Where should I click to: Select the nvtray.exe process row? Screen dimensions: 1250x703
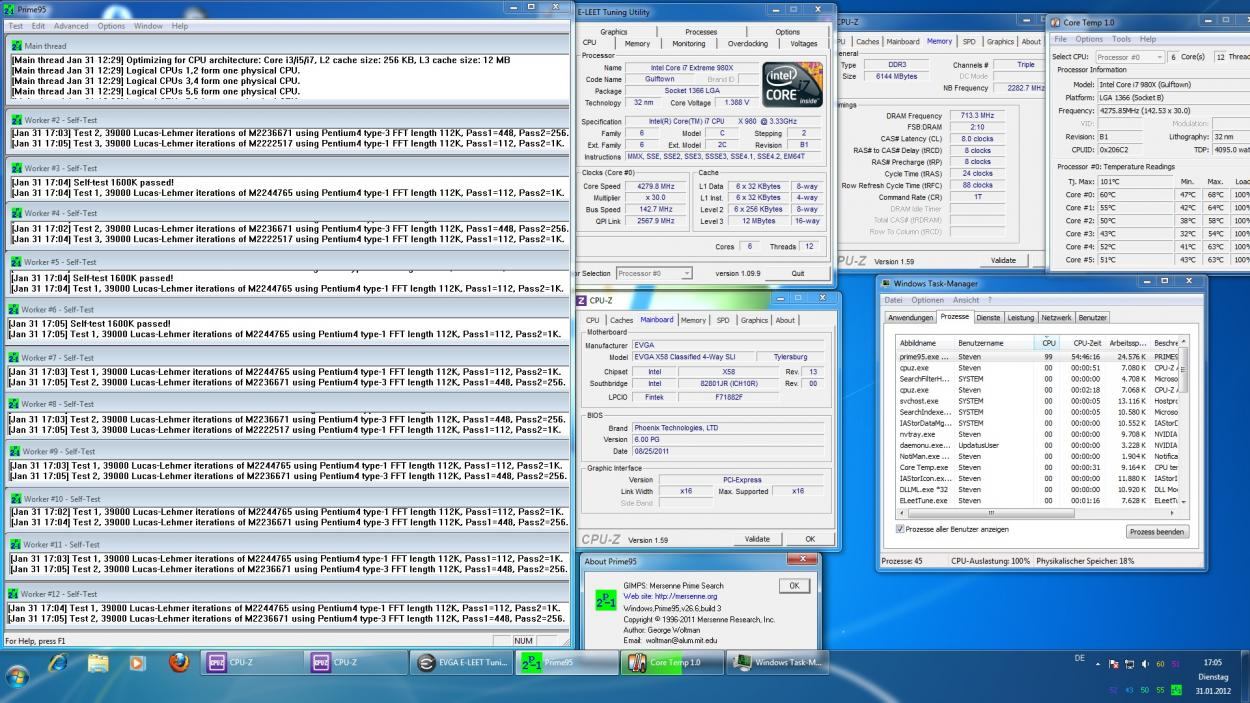1038,434
